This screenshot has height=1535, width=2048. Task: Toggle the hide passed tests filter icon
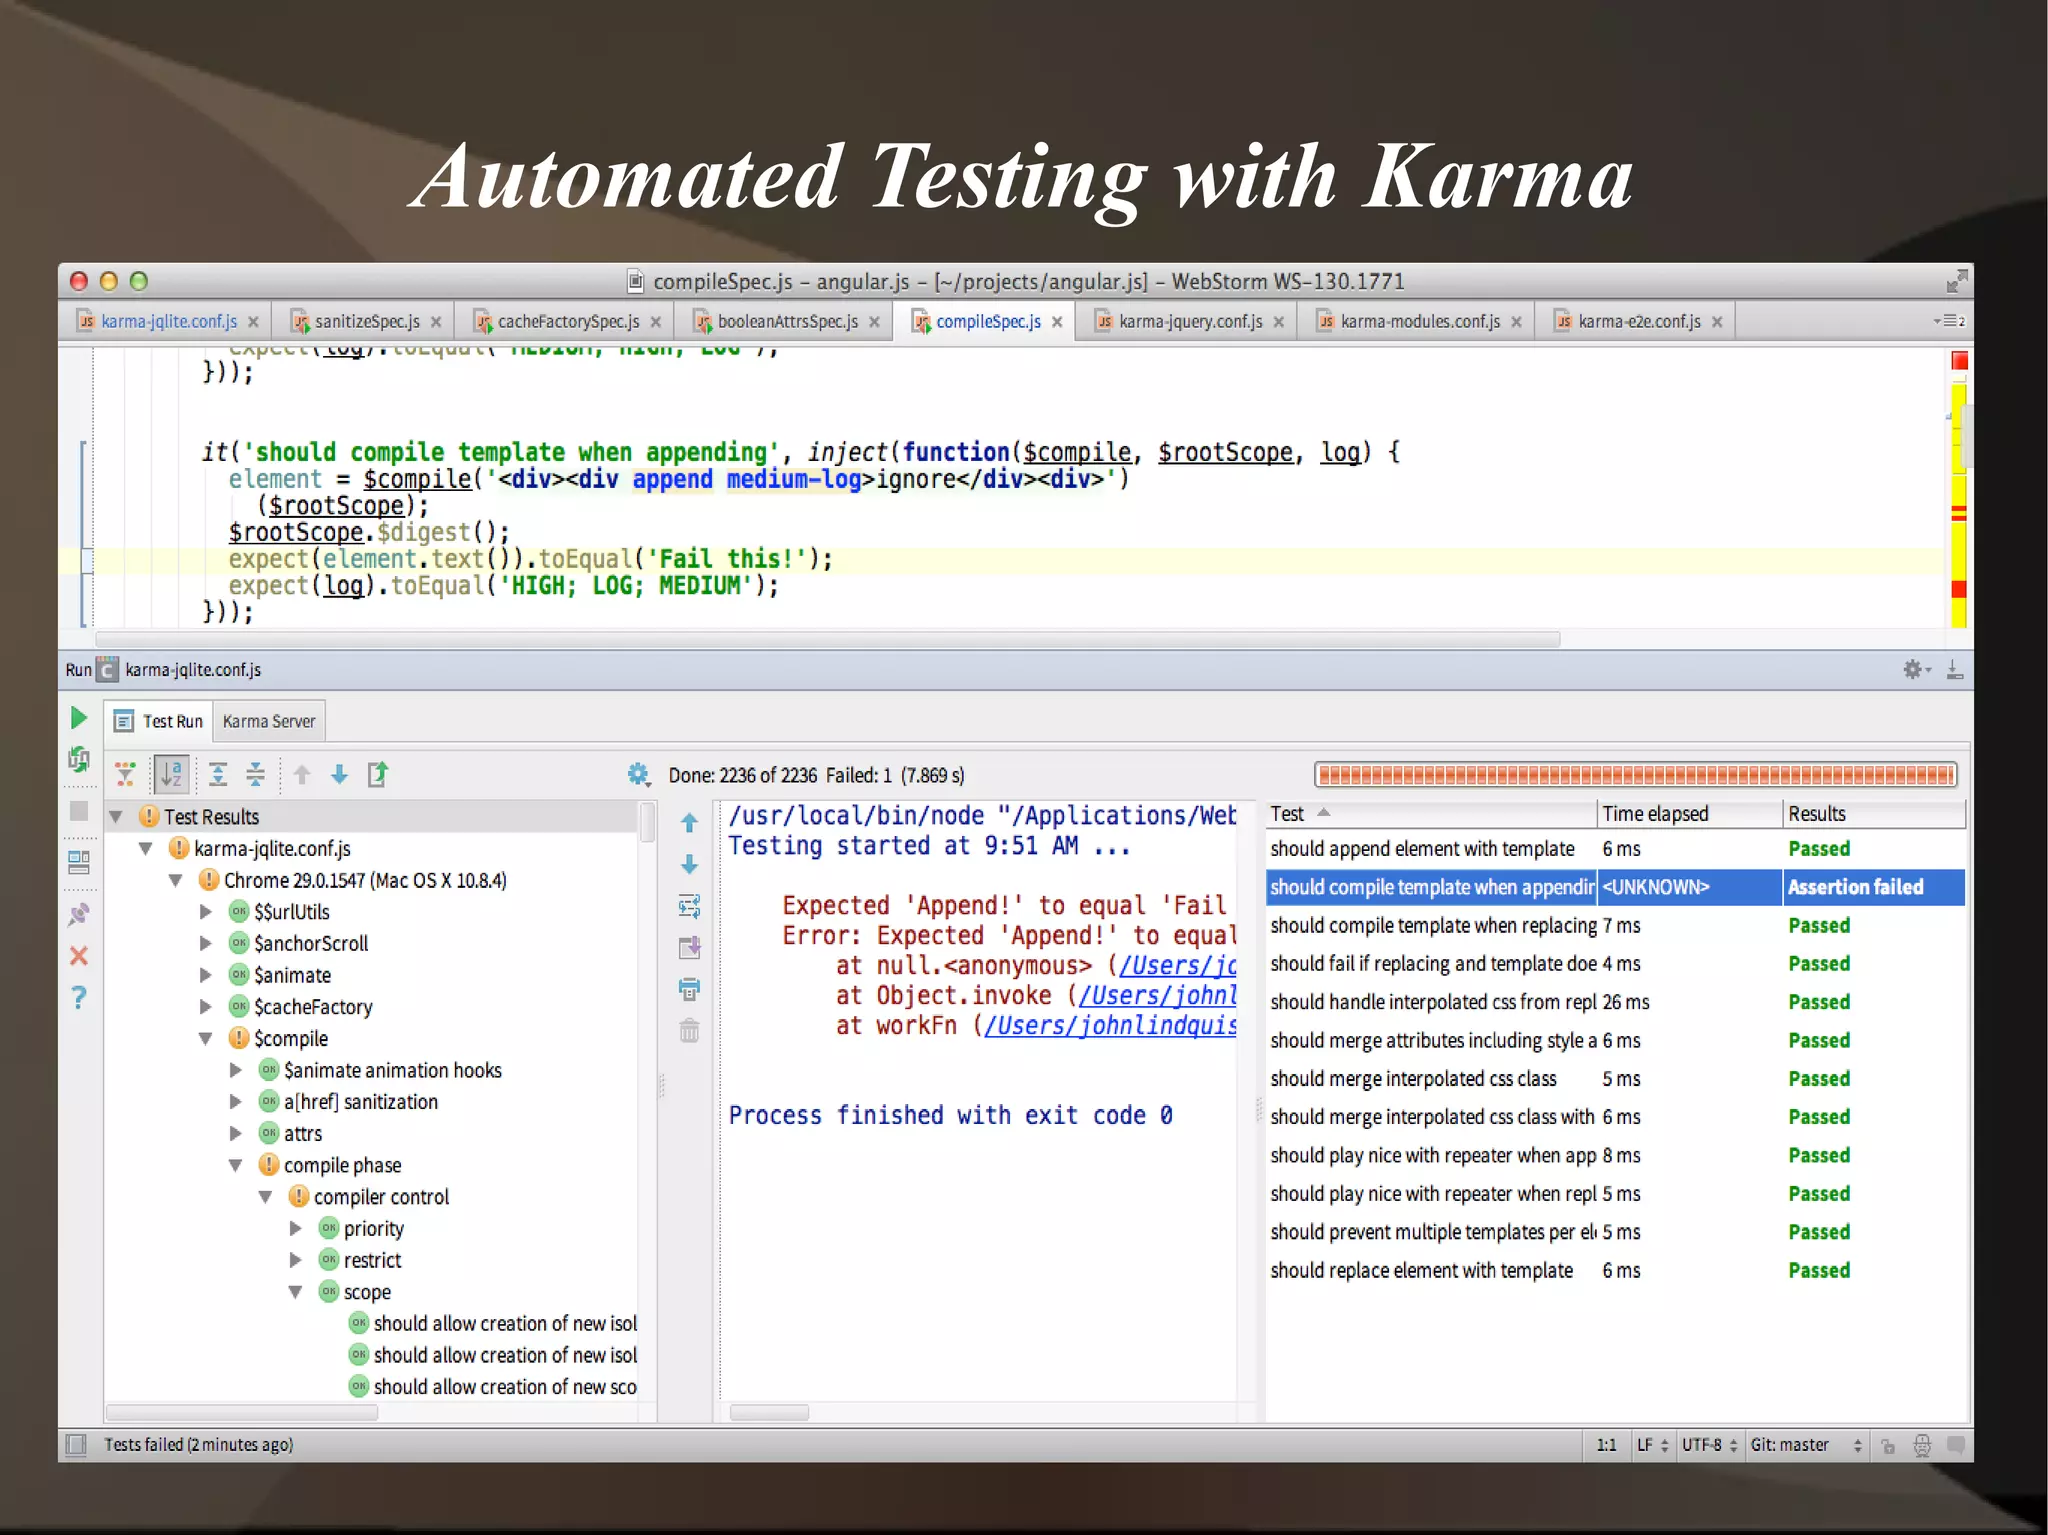125,774
